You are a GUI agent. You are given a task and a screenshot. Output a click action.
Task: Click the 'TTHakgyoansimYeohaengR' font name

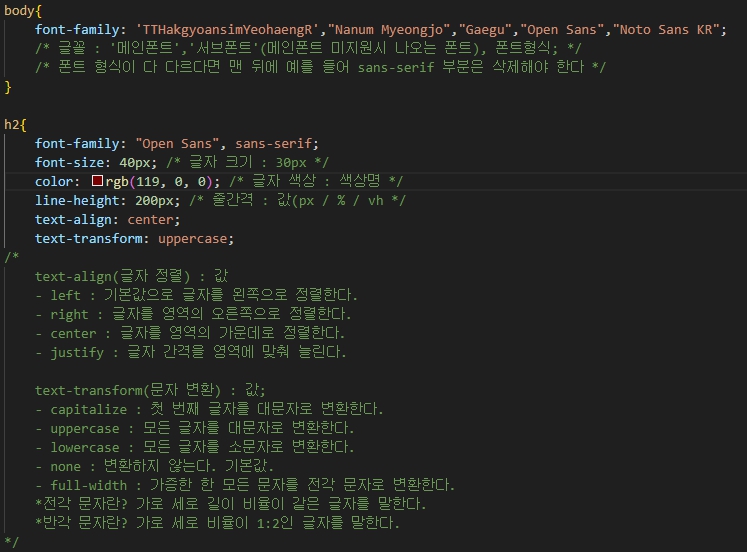pos(227,30)
